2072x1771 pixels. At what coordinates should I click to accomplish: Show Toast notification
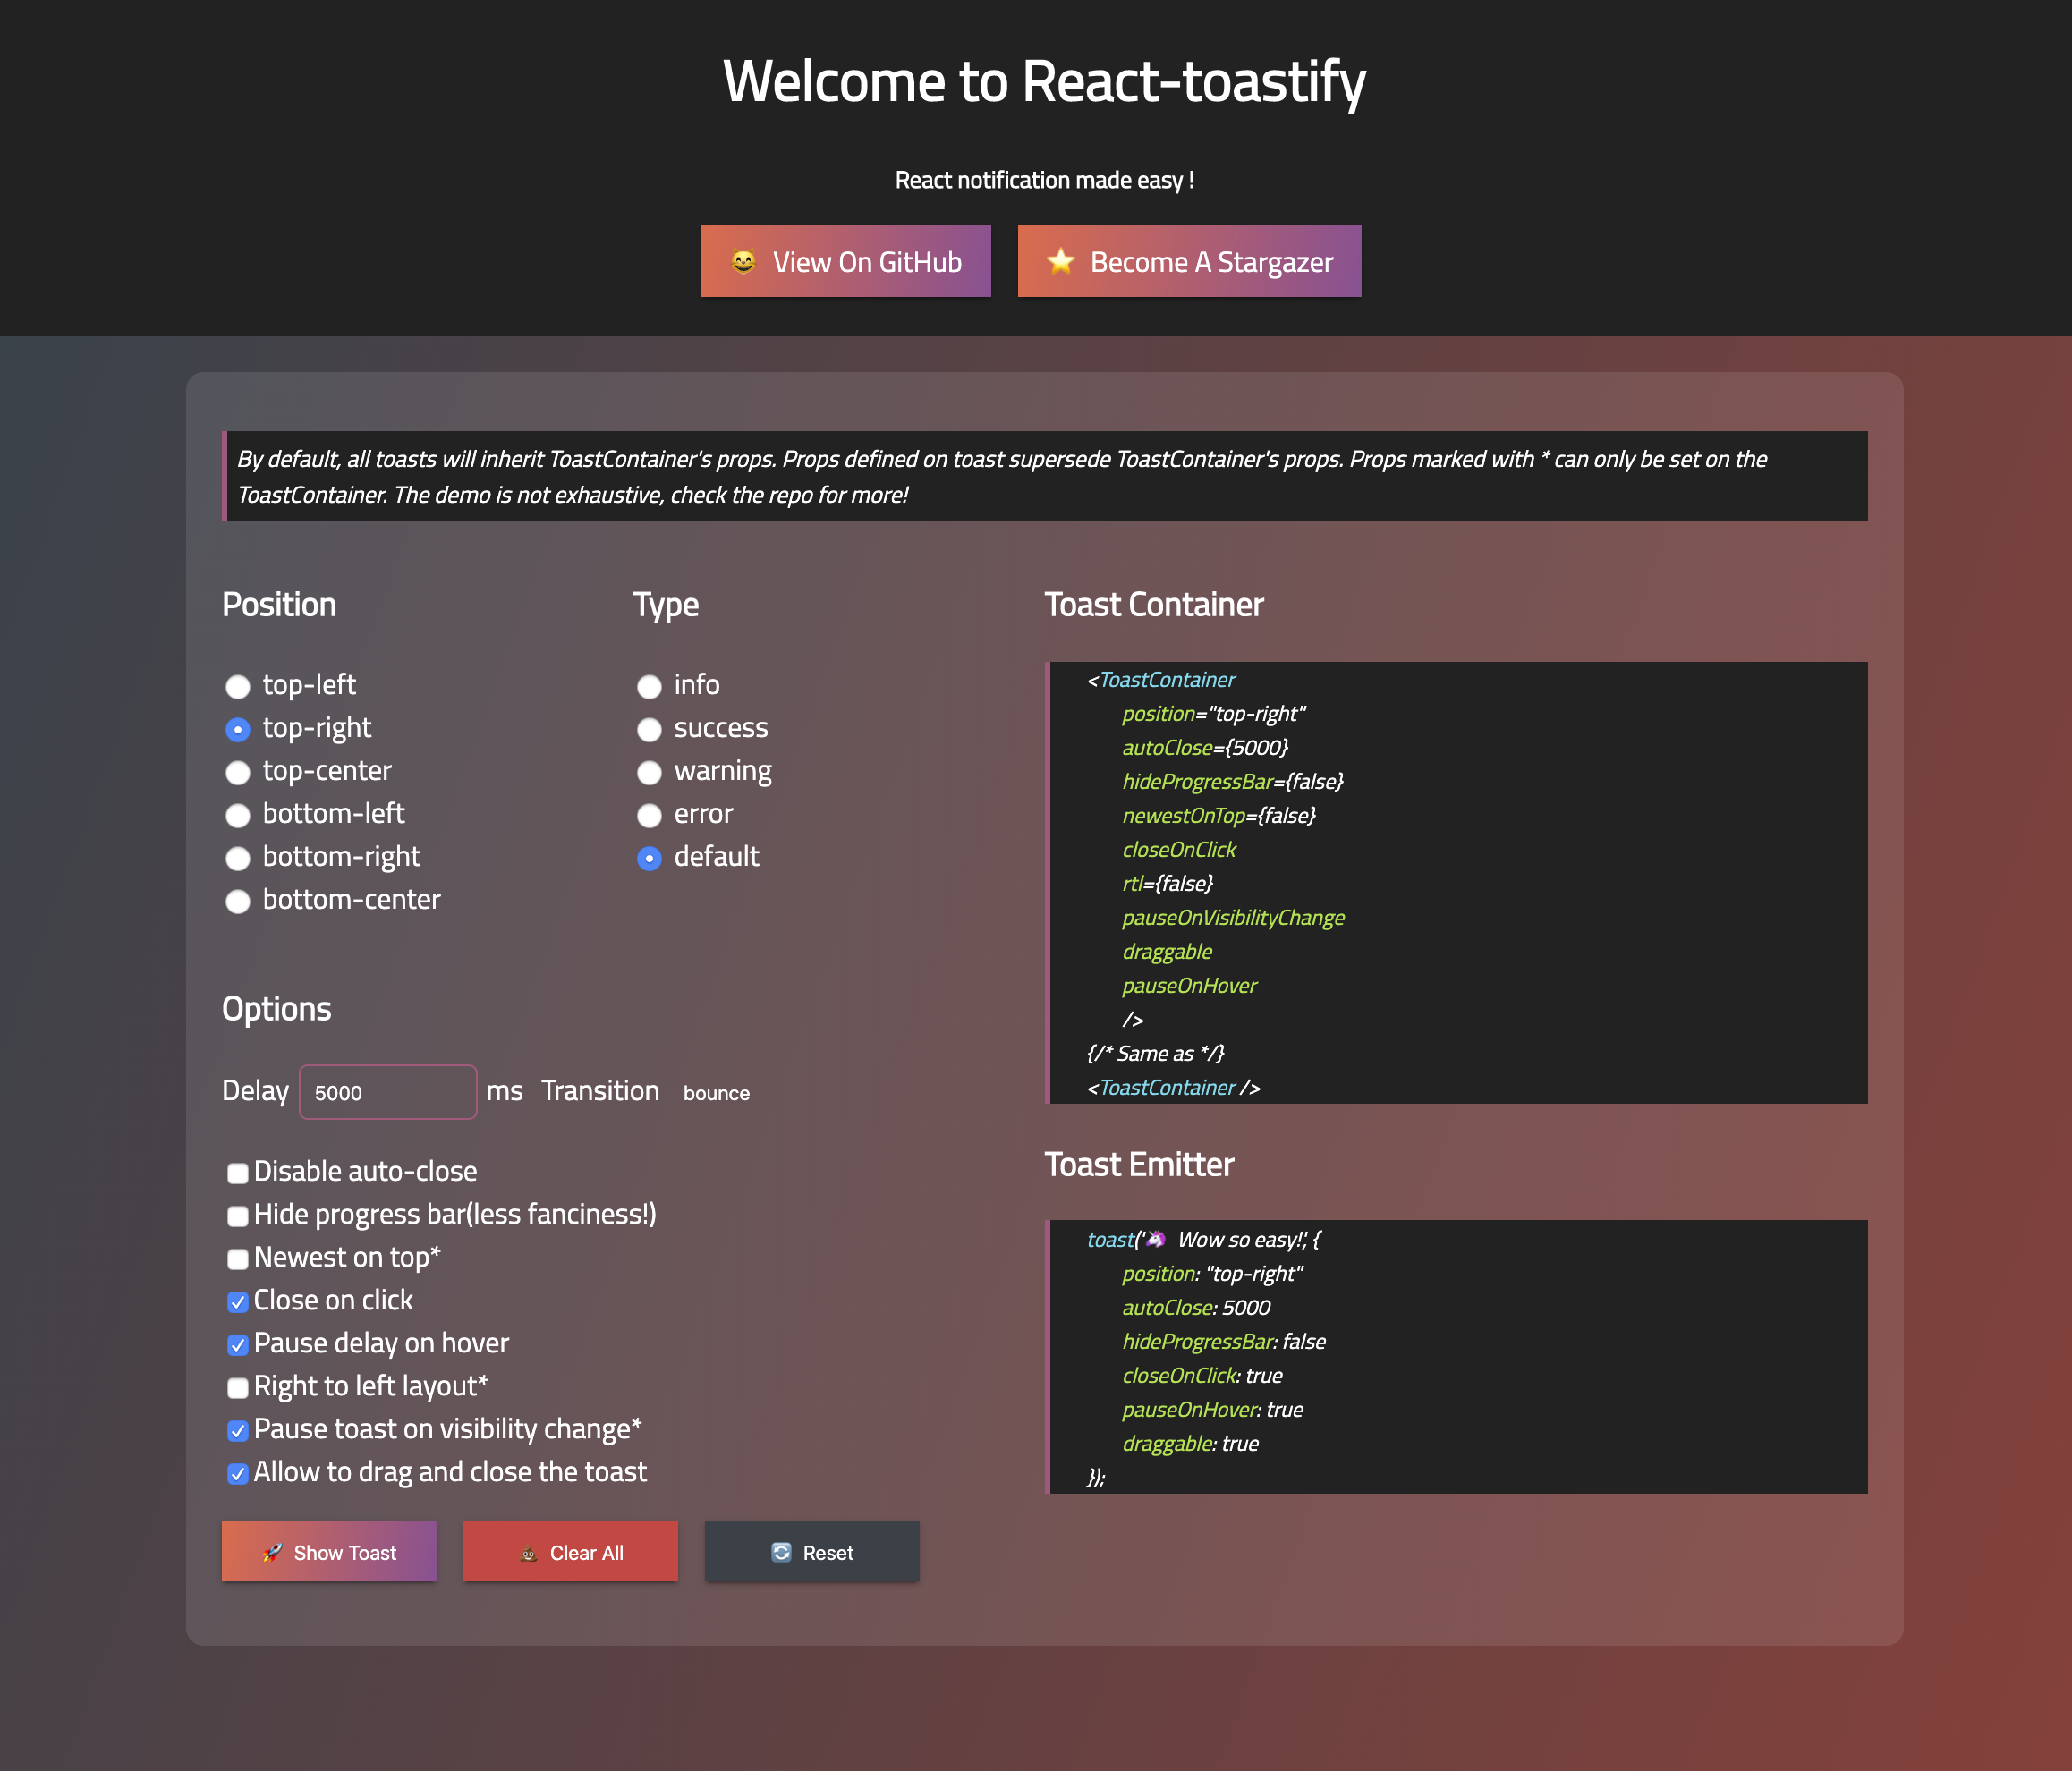click(329, 1552)
